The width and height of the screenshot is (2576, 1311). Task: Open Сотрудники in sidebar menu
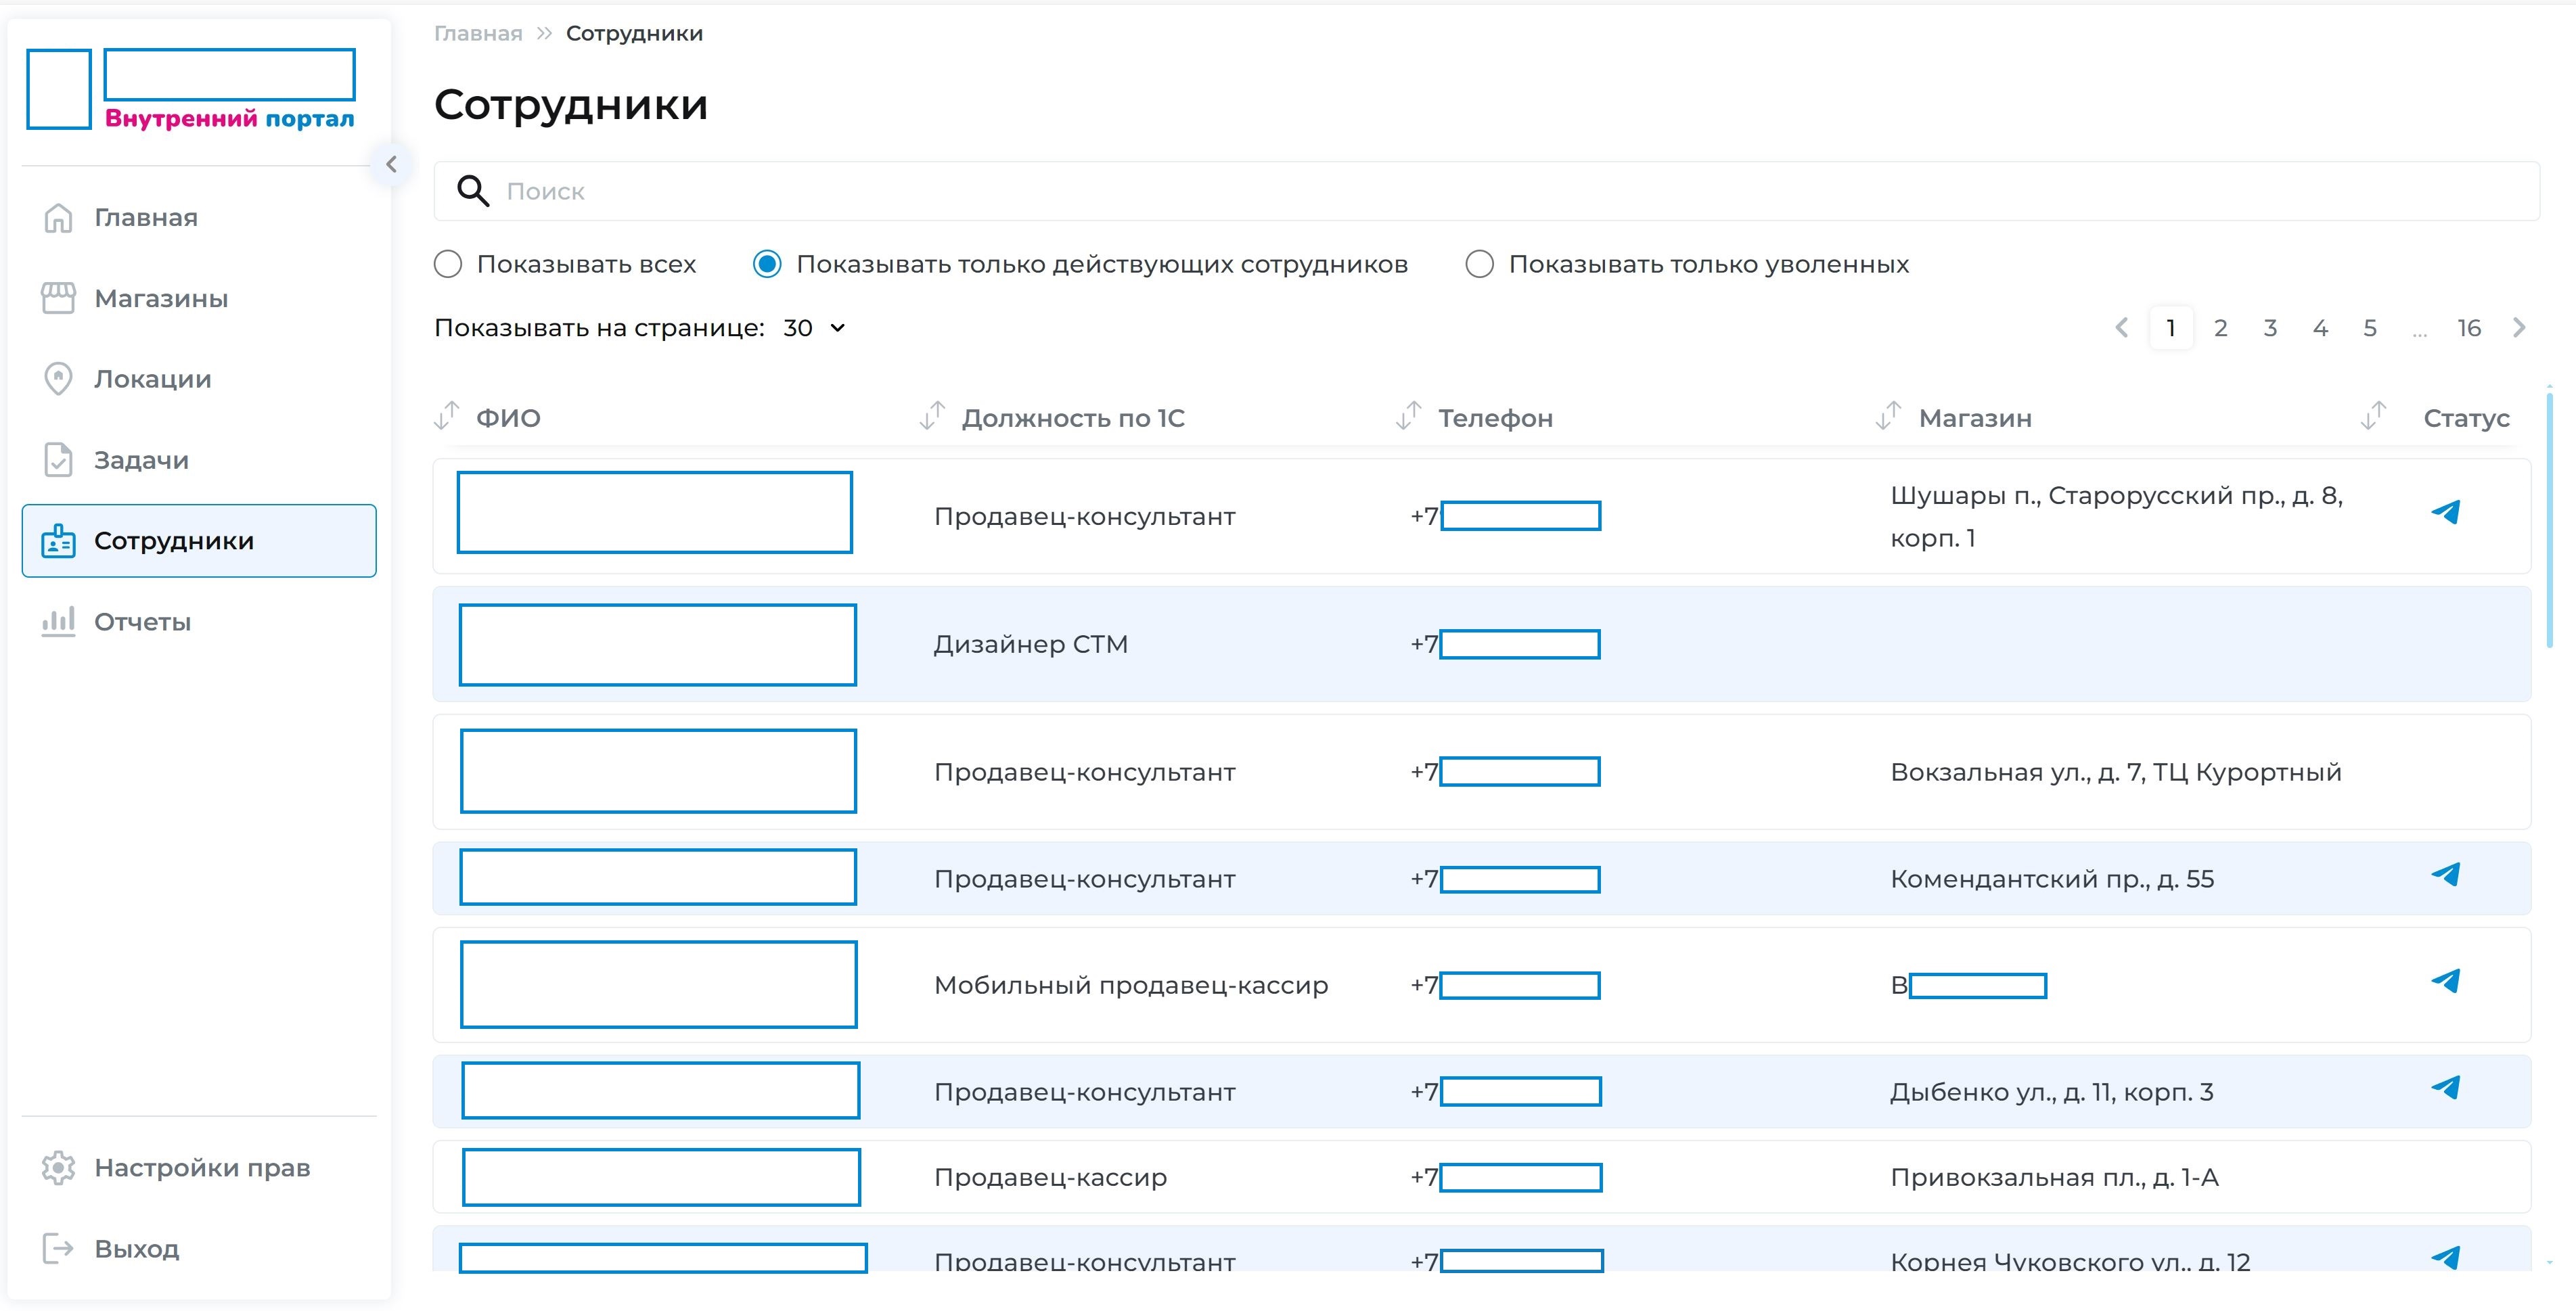(x=199, y=540)
